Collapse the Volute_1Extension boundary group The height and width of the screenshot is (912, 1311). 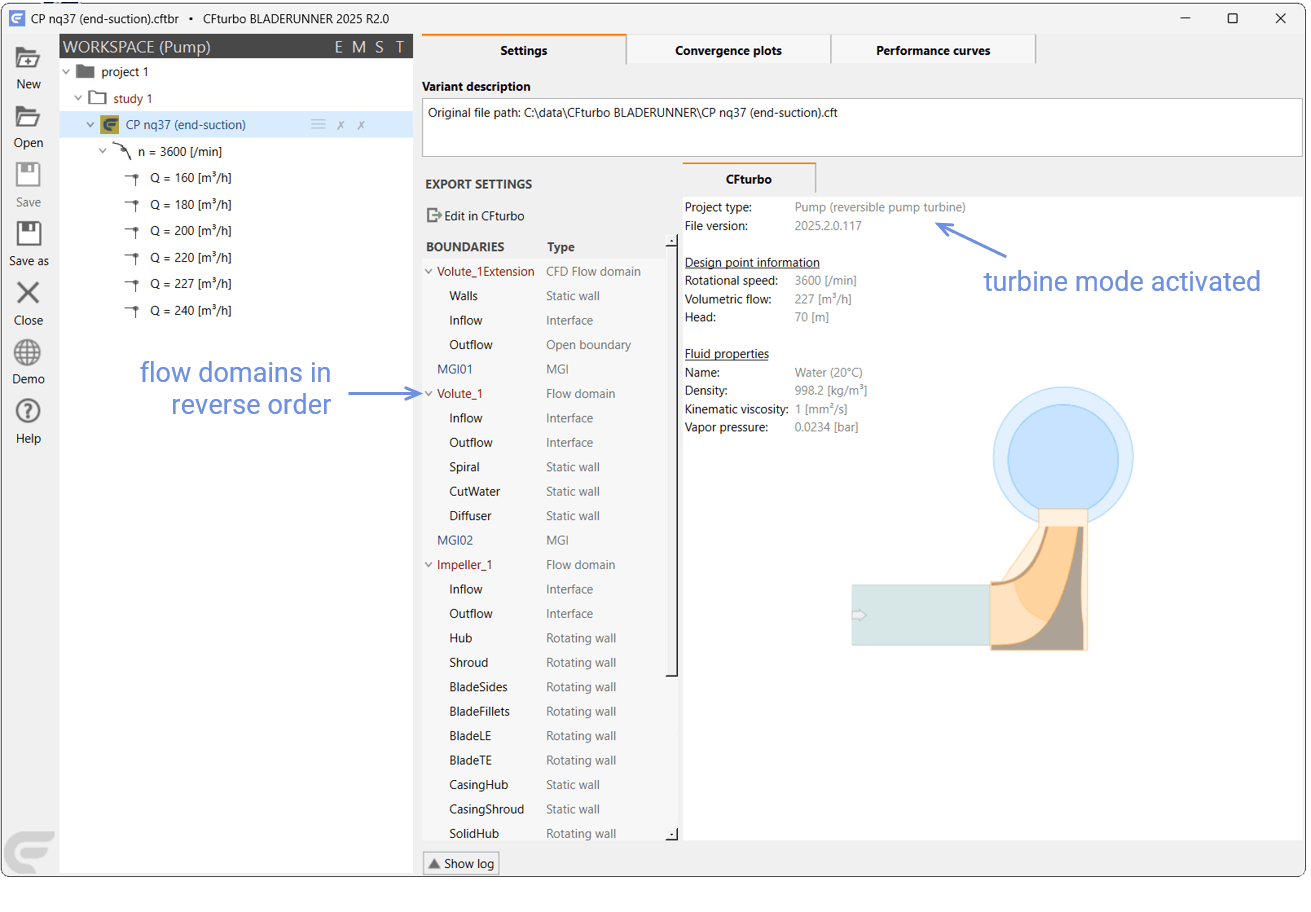429,272
